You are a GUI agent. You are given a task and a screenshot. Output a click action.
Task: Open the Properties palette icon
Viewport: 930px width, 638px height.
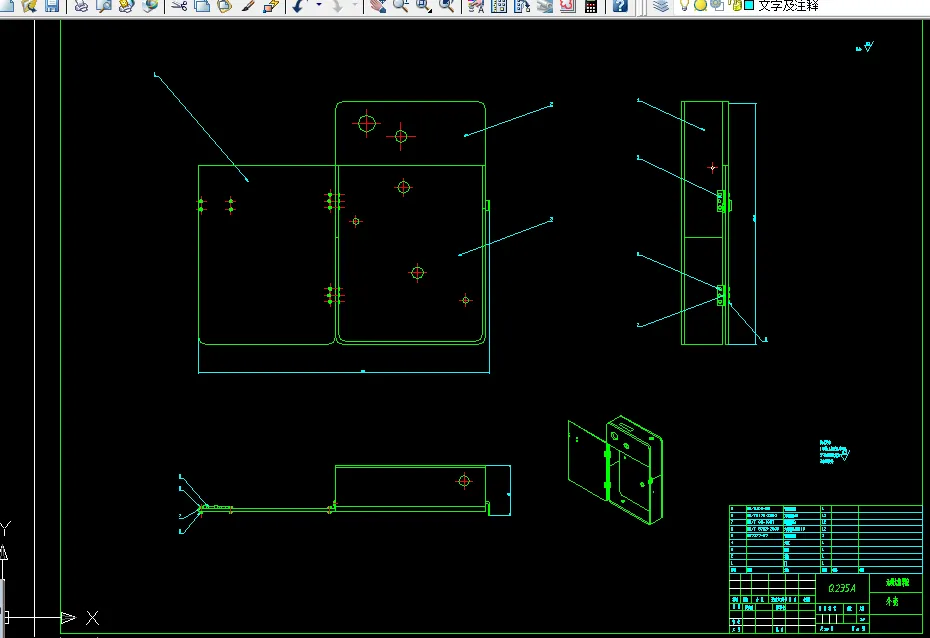(476, 6)
